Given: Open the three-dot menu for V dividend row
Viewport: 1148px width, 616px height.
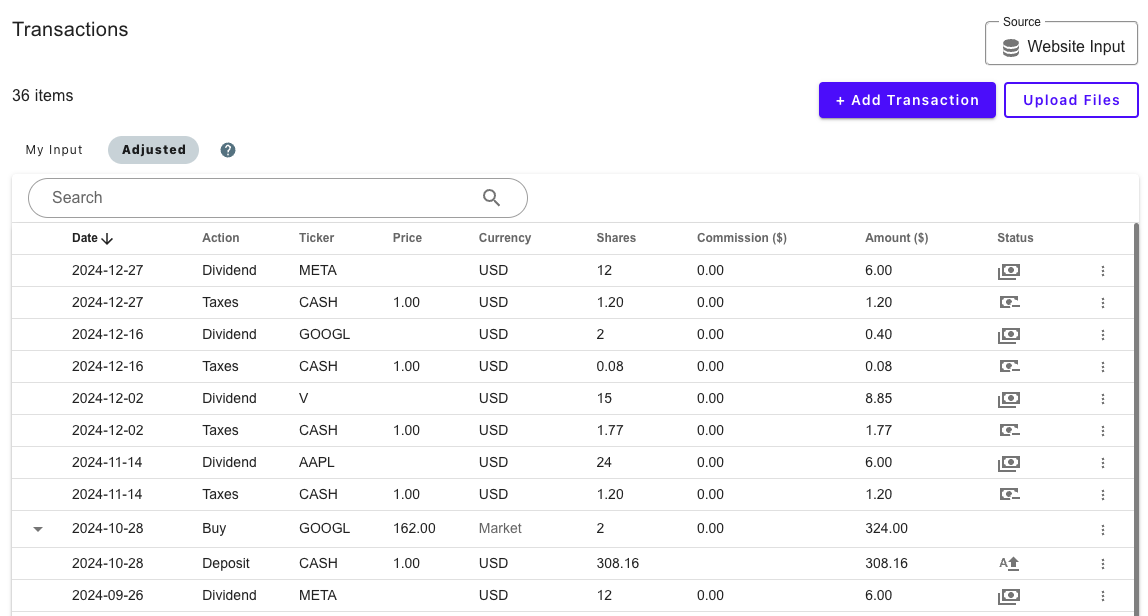Looking at the screenshot, I should (x=1103, y=399).
